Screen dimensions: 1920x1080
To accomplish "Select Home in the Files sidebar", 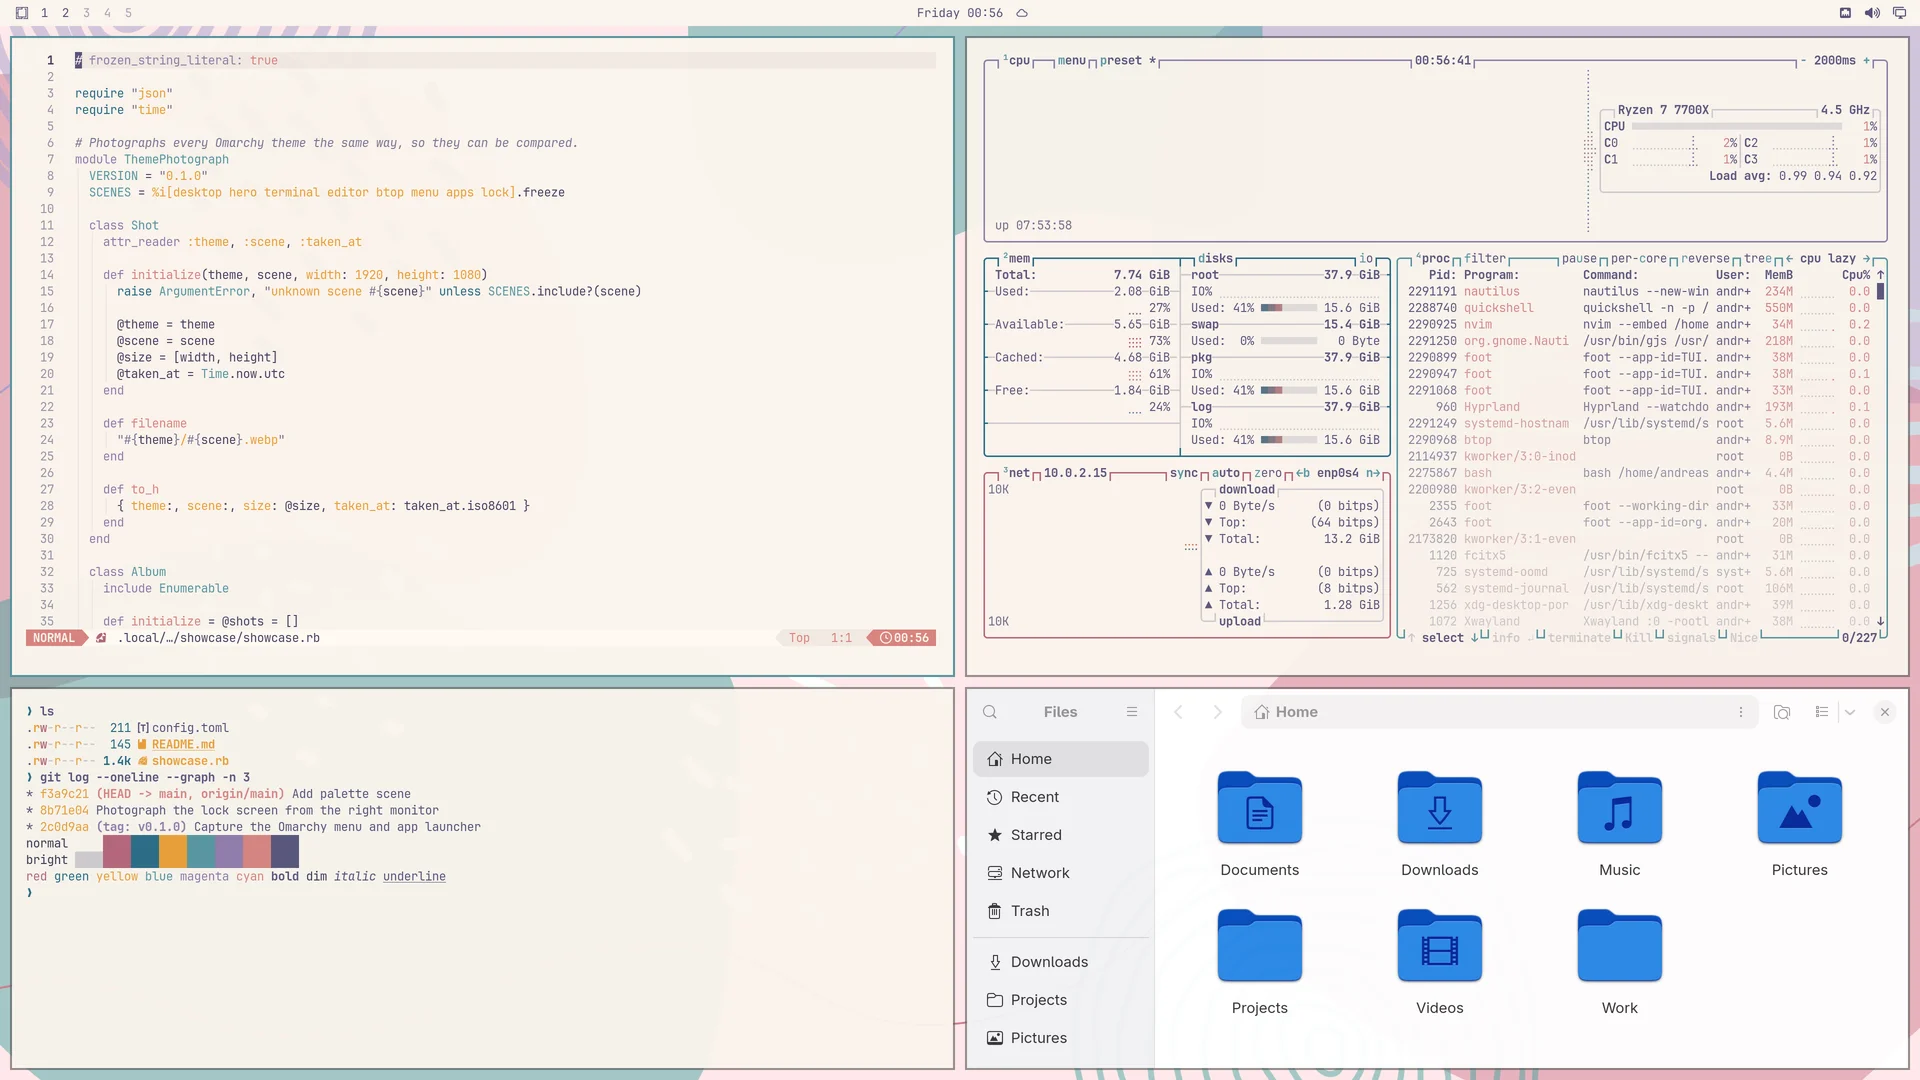I will [x=1061, y=759].
